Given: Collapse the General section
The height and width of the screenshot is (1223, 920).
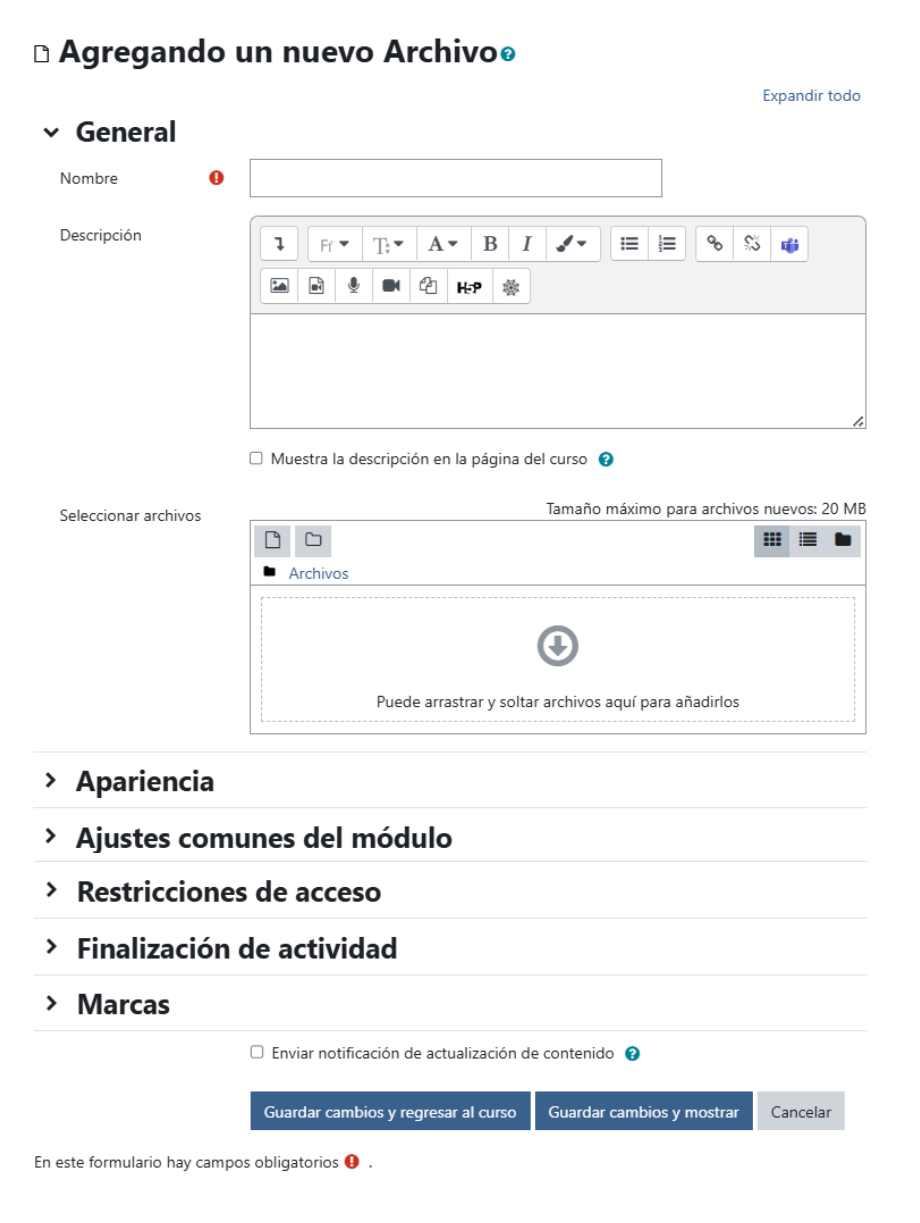Looking at the screenshot, I should tap(50, 133).
